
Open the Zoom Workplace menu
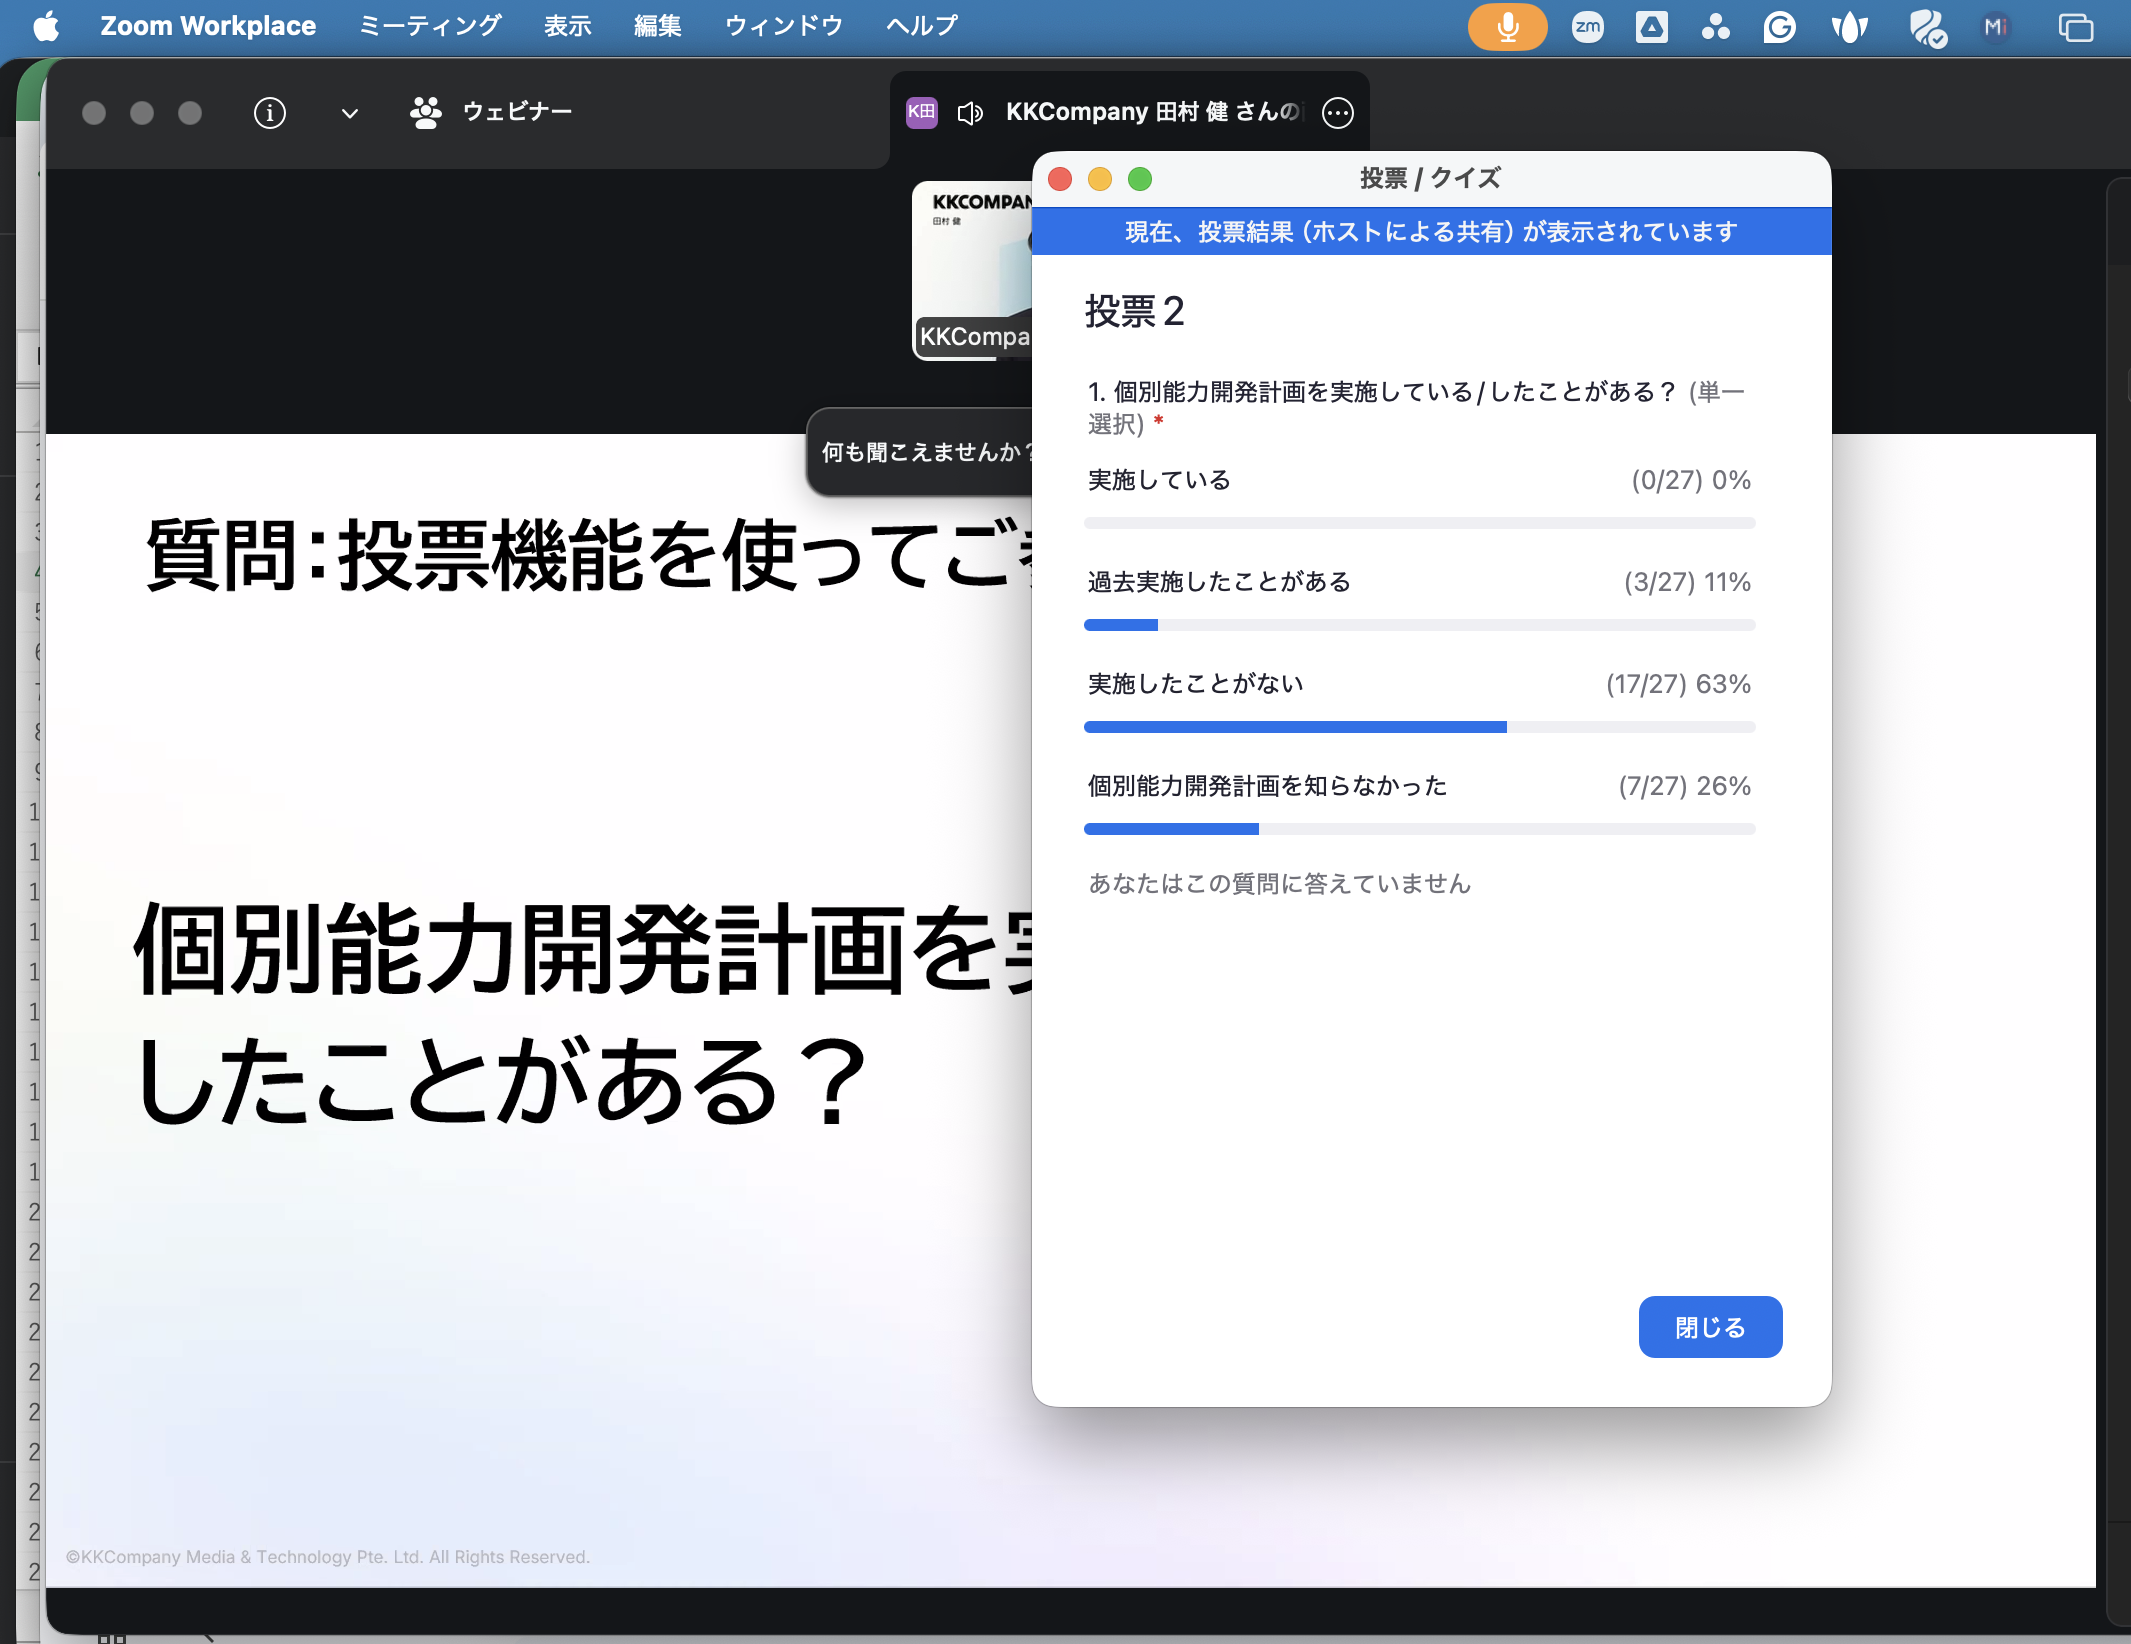tap(208, 26)
